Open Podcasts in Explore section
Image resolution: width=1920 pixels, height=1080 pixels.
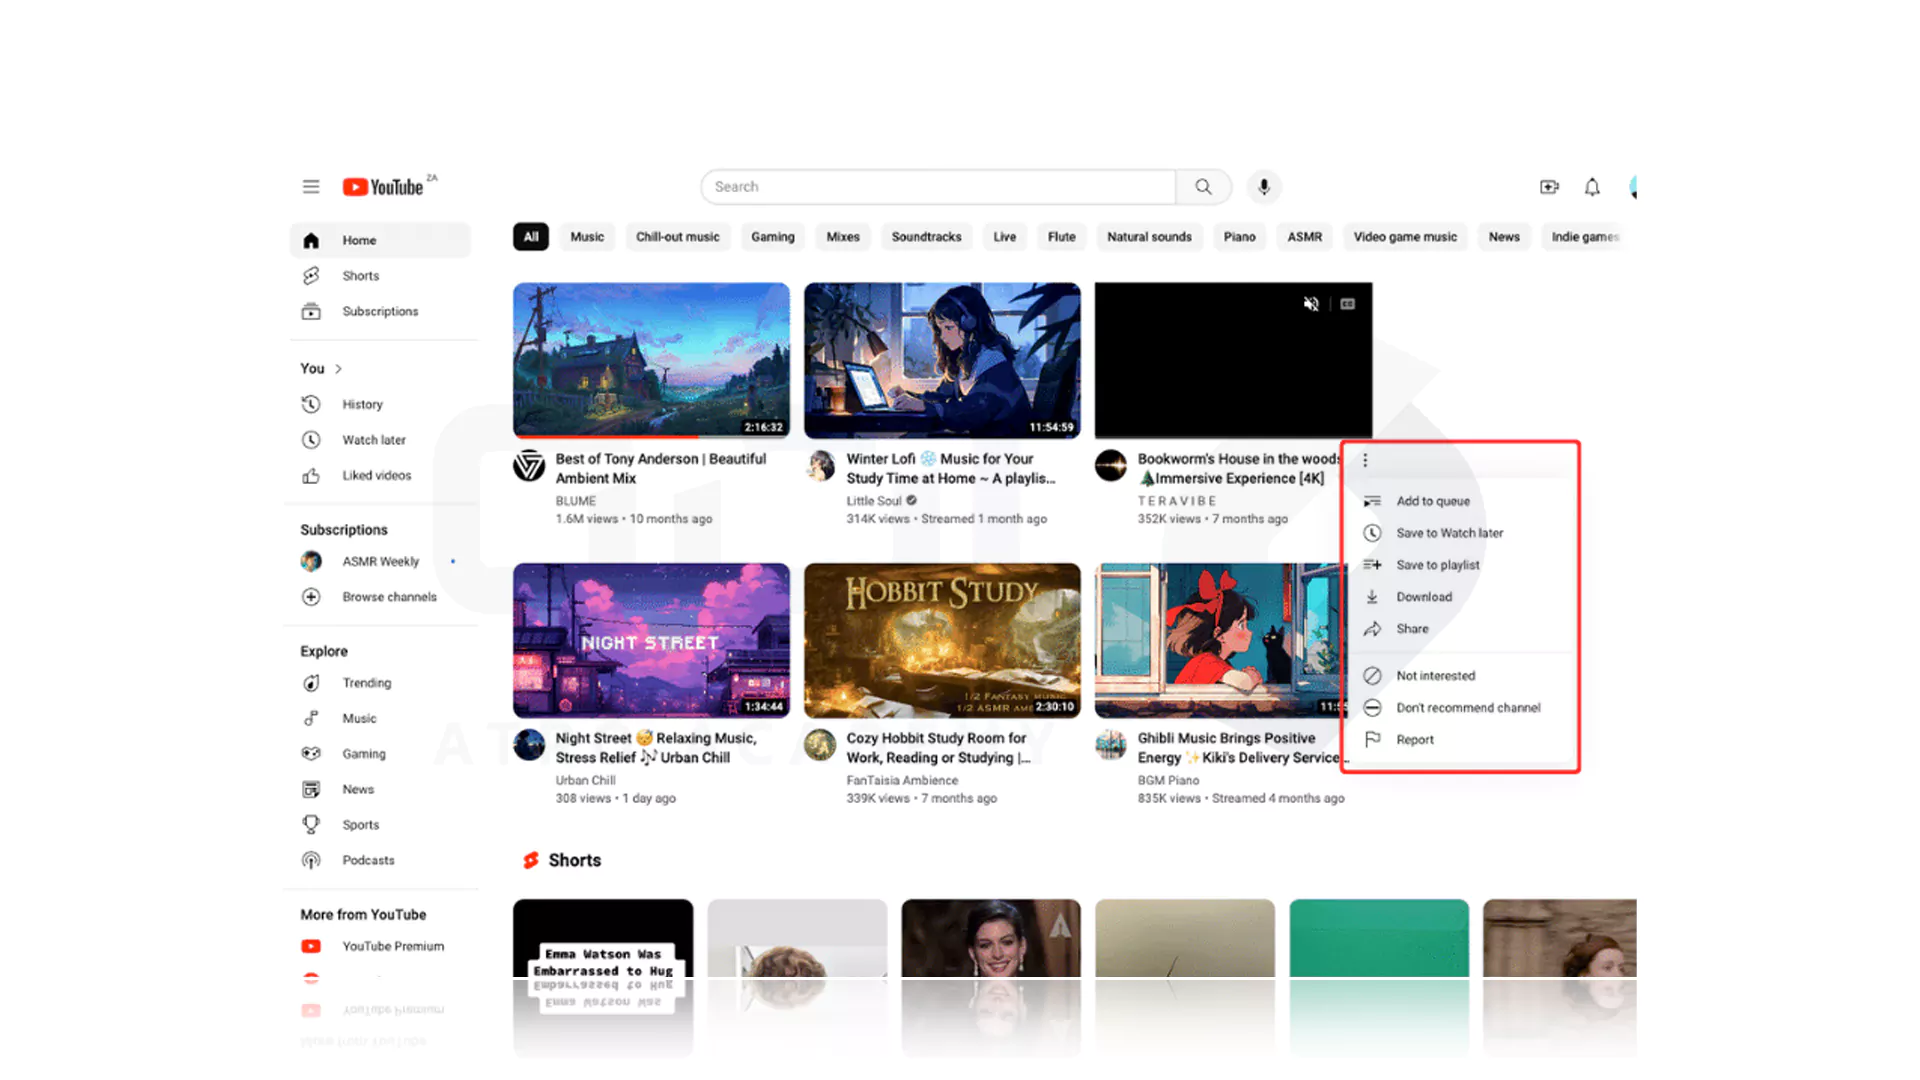coord(380,861)
